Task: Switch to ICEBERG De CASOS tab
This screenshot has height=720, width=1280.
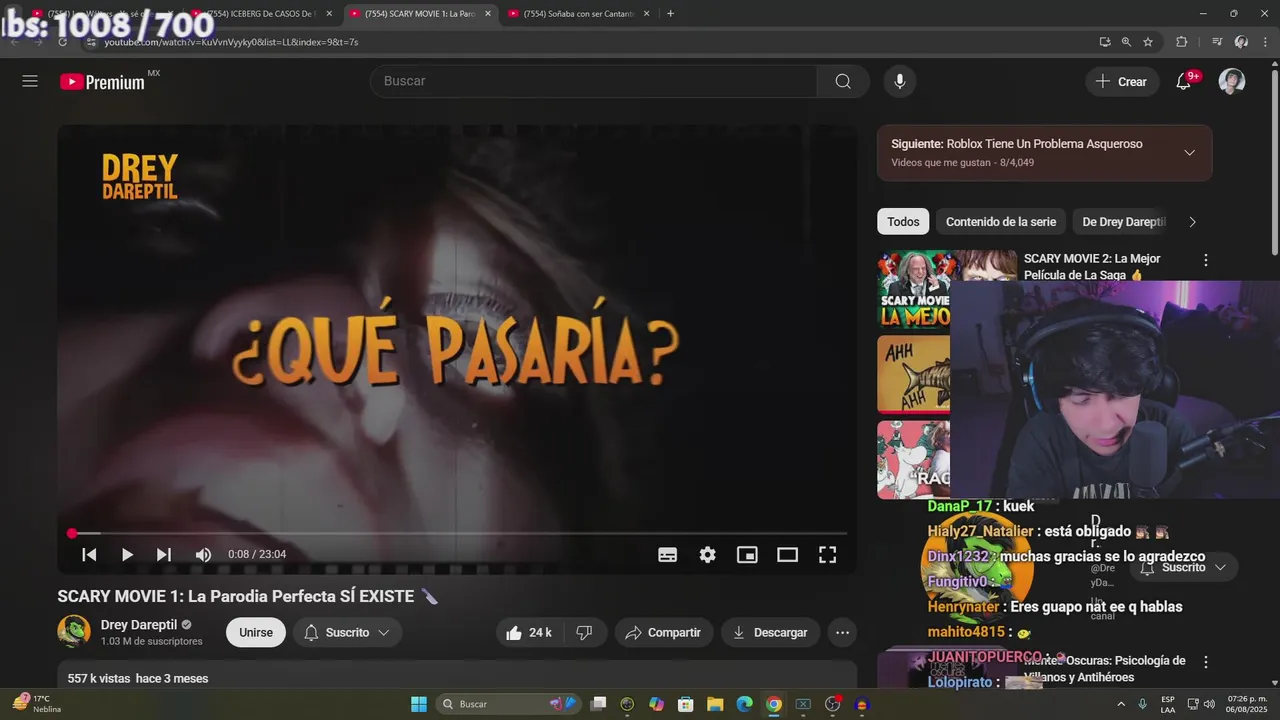Action: pyautogui.click(x=262, y=14)
